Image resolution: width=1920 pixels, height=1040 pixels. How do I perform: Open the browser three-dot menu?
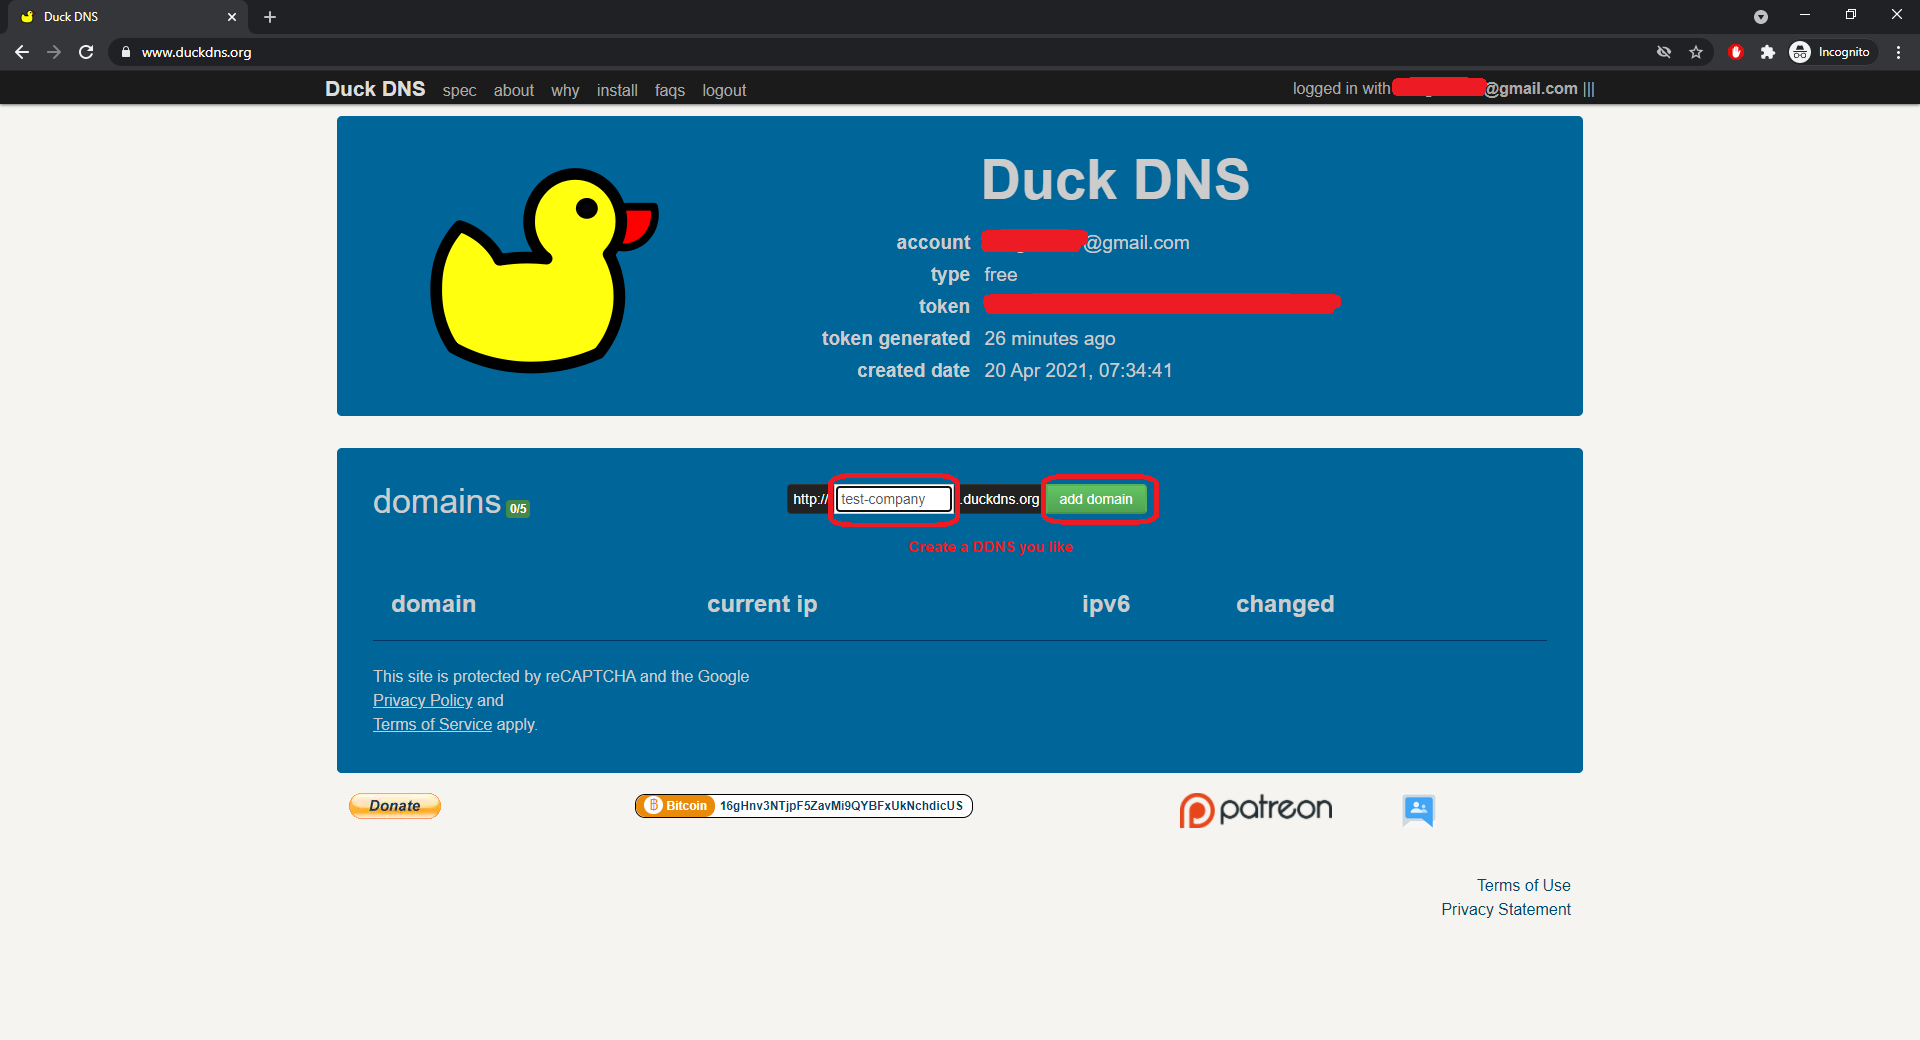pos(1899,52)
